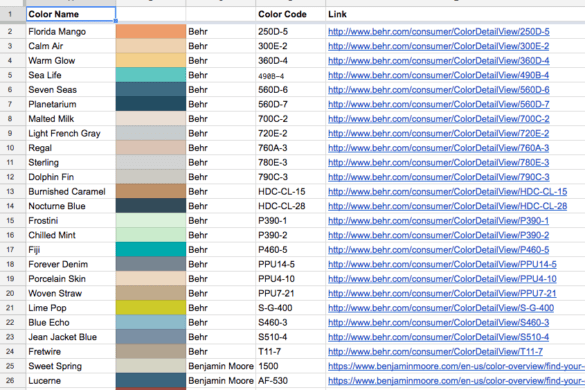Open the Behr T11-7 link
Viewport: 585px width, 390px height.
[435, 352]
